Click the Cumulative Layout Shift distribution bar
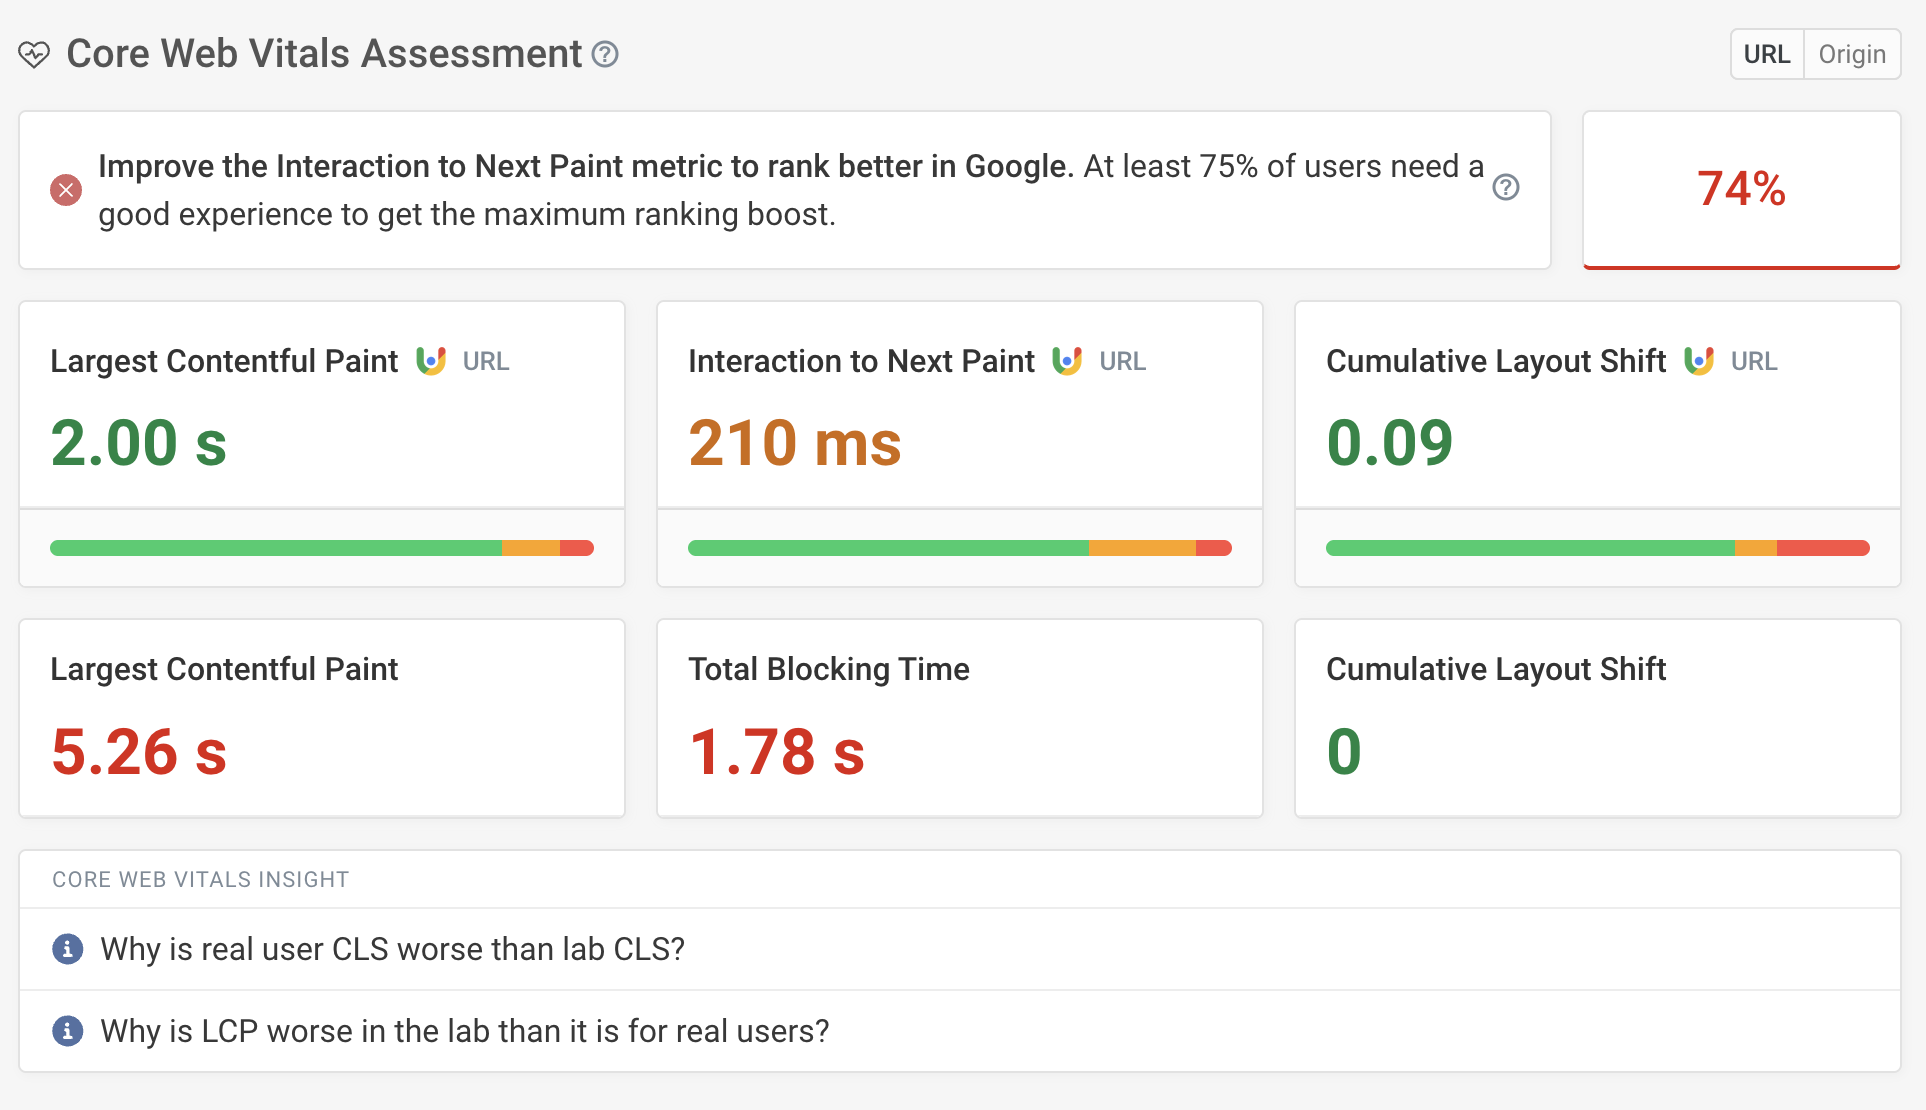Image resolution: width=1926 pixels, height=1110 pixels. pyautogui.click(x=1597, y=548)
